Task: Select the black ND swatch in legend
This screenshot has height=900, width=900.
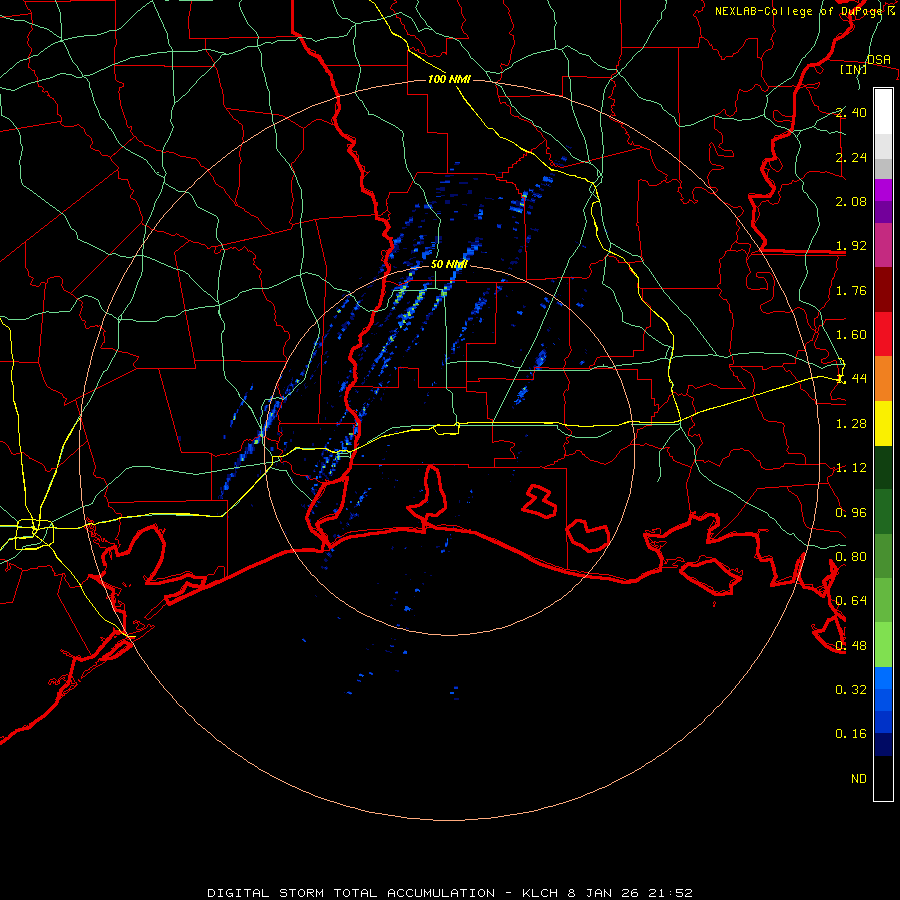Action: (883, 778)
